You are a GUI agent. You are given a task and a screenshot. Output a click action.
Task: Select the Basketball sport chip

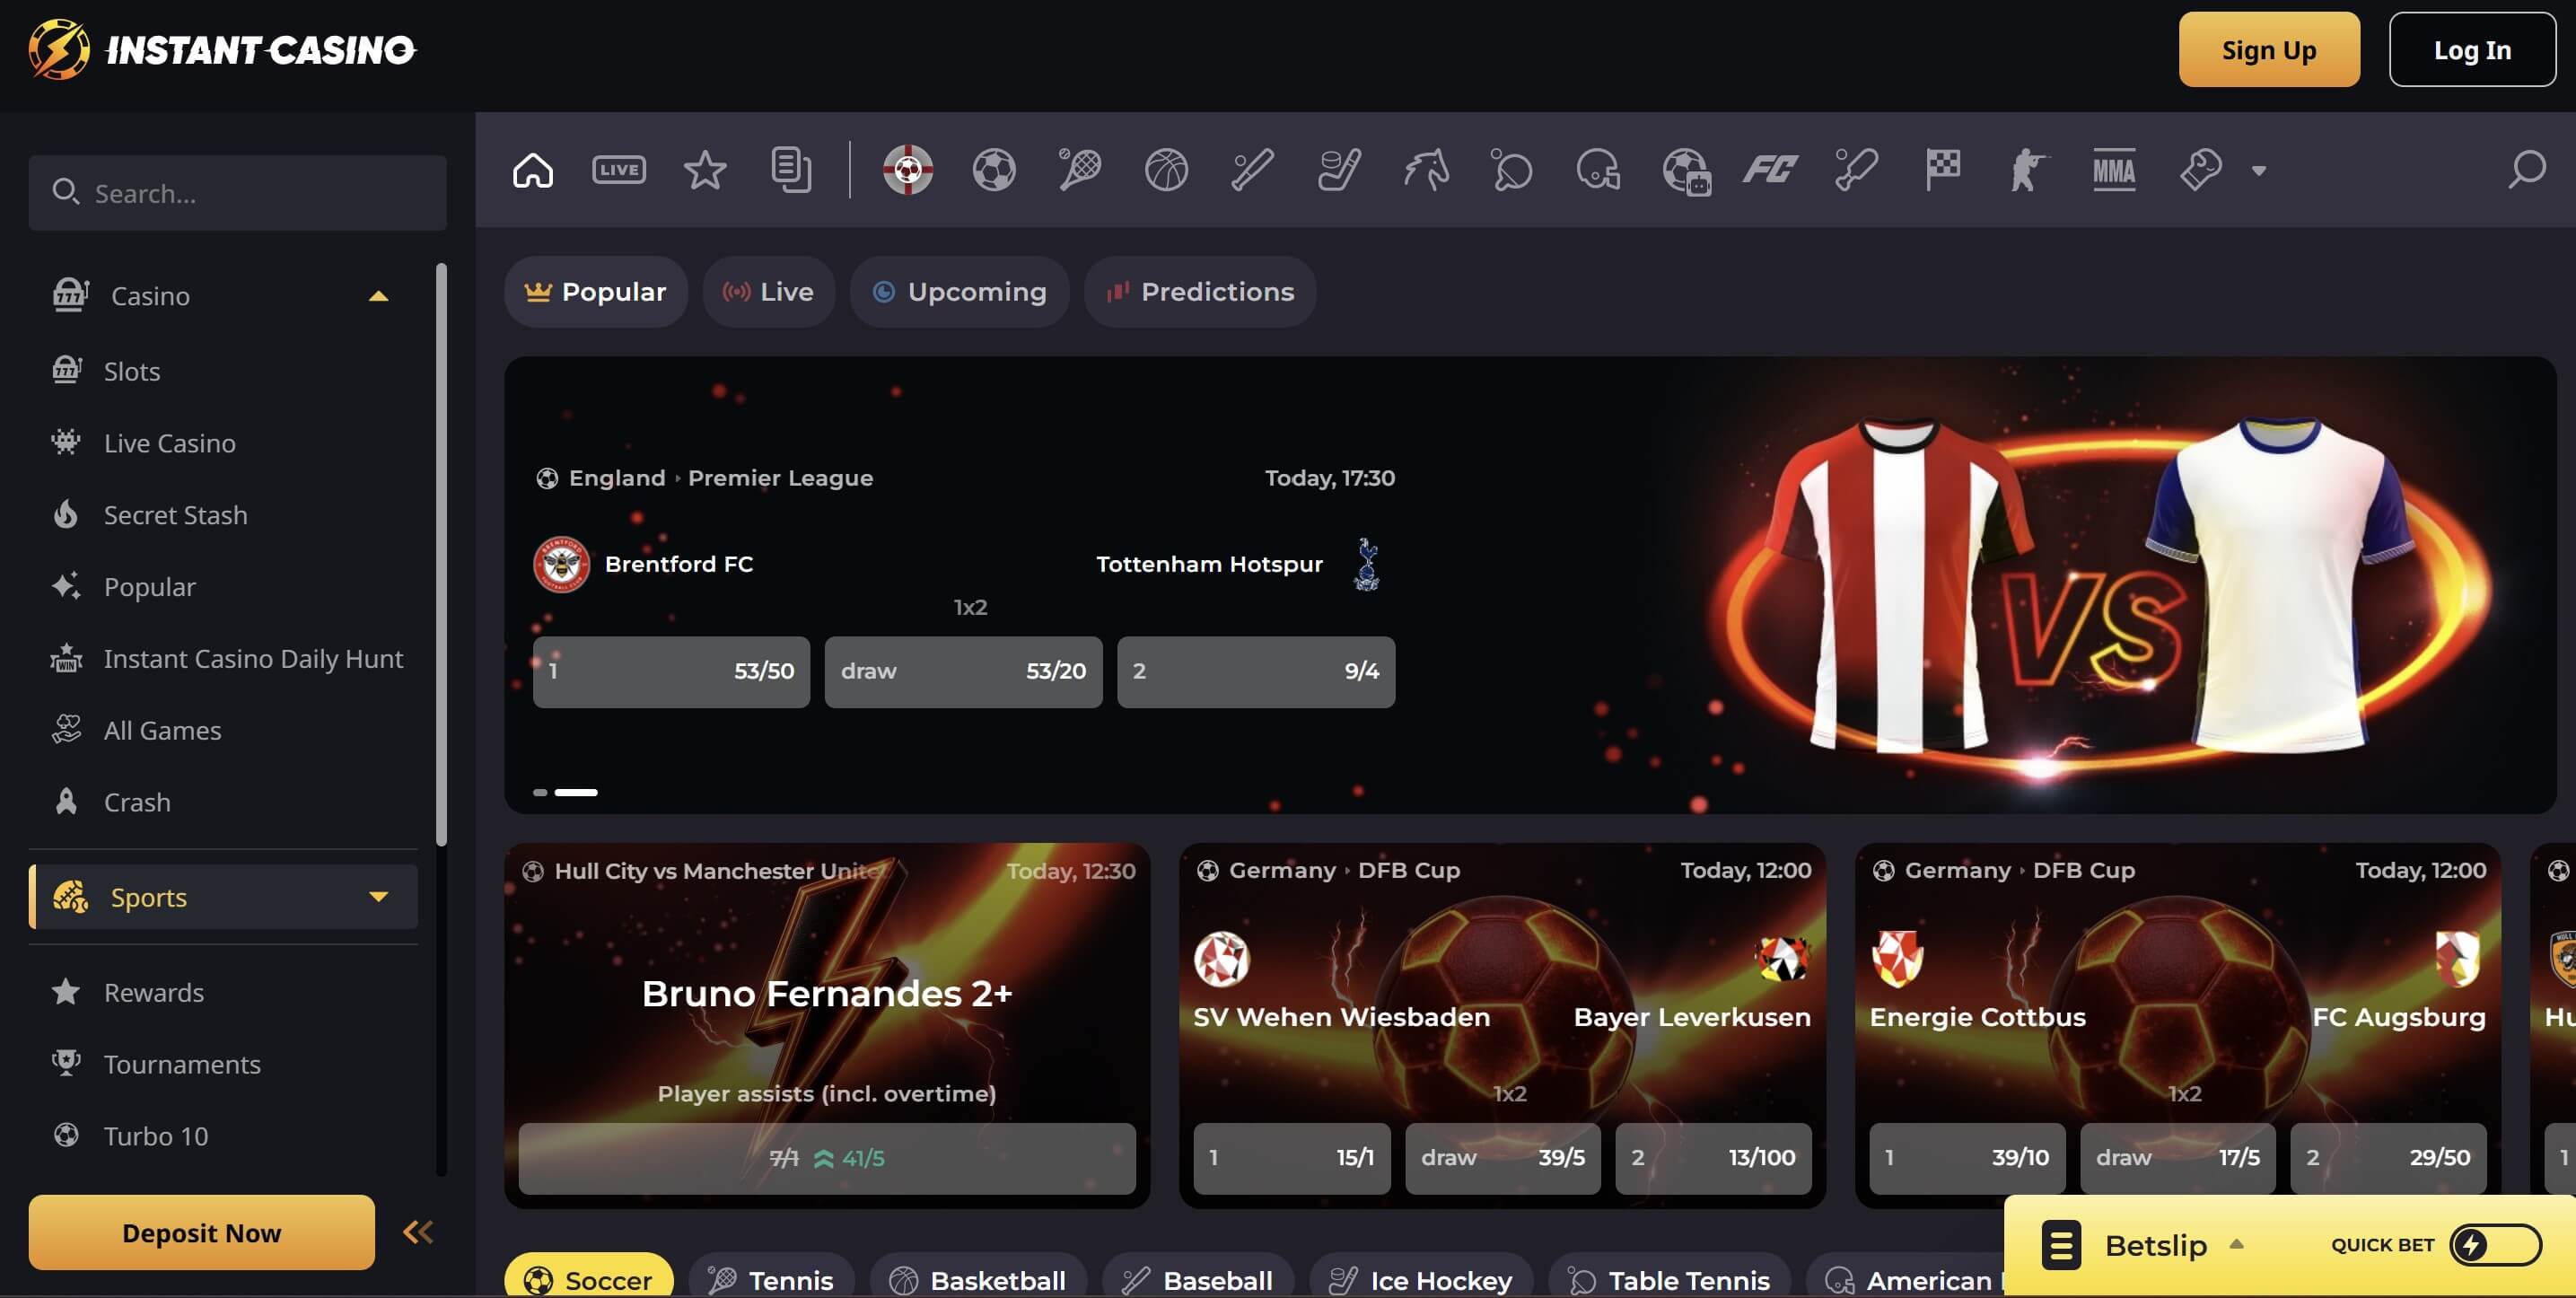click(978, 1275)
